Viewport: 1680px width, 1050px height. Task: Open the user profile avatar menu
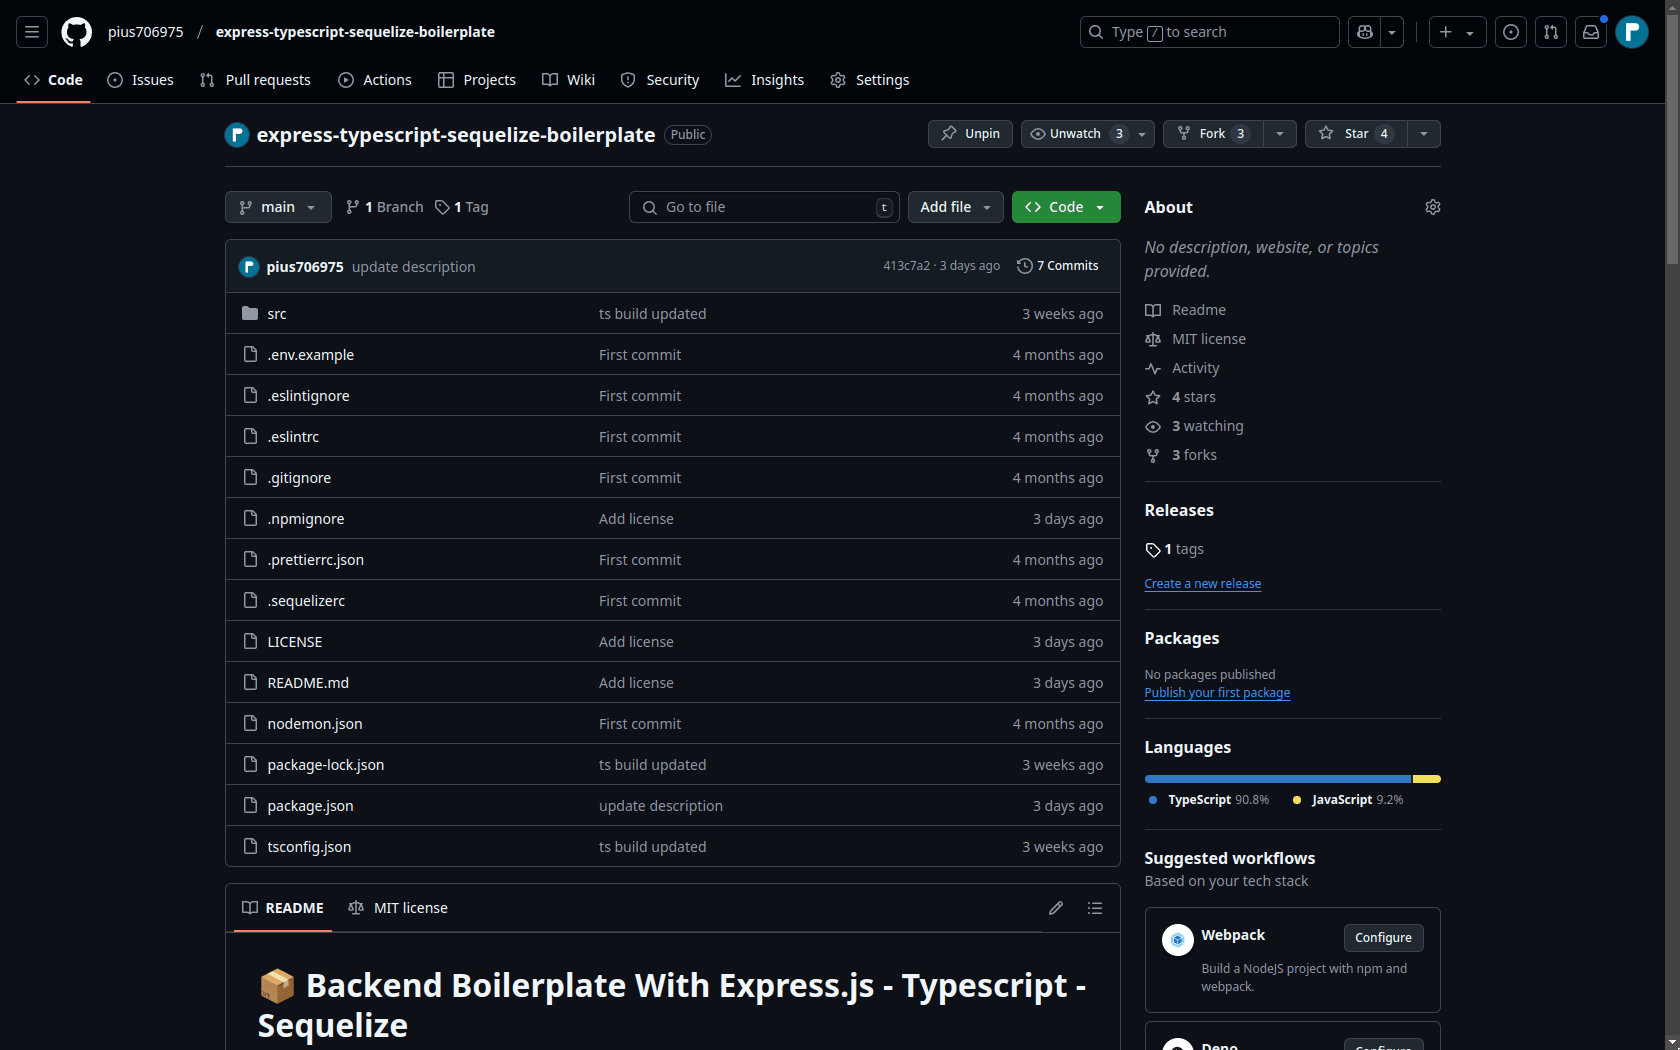[x=1632, y=32]
